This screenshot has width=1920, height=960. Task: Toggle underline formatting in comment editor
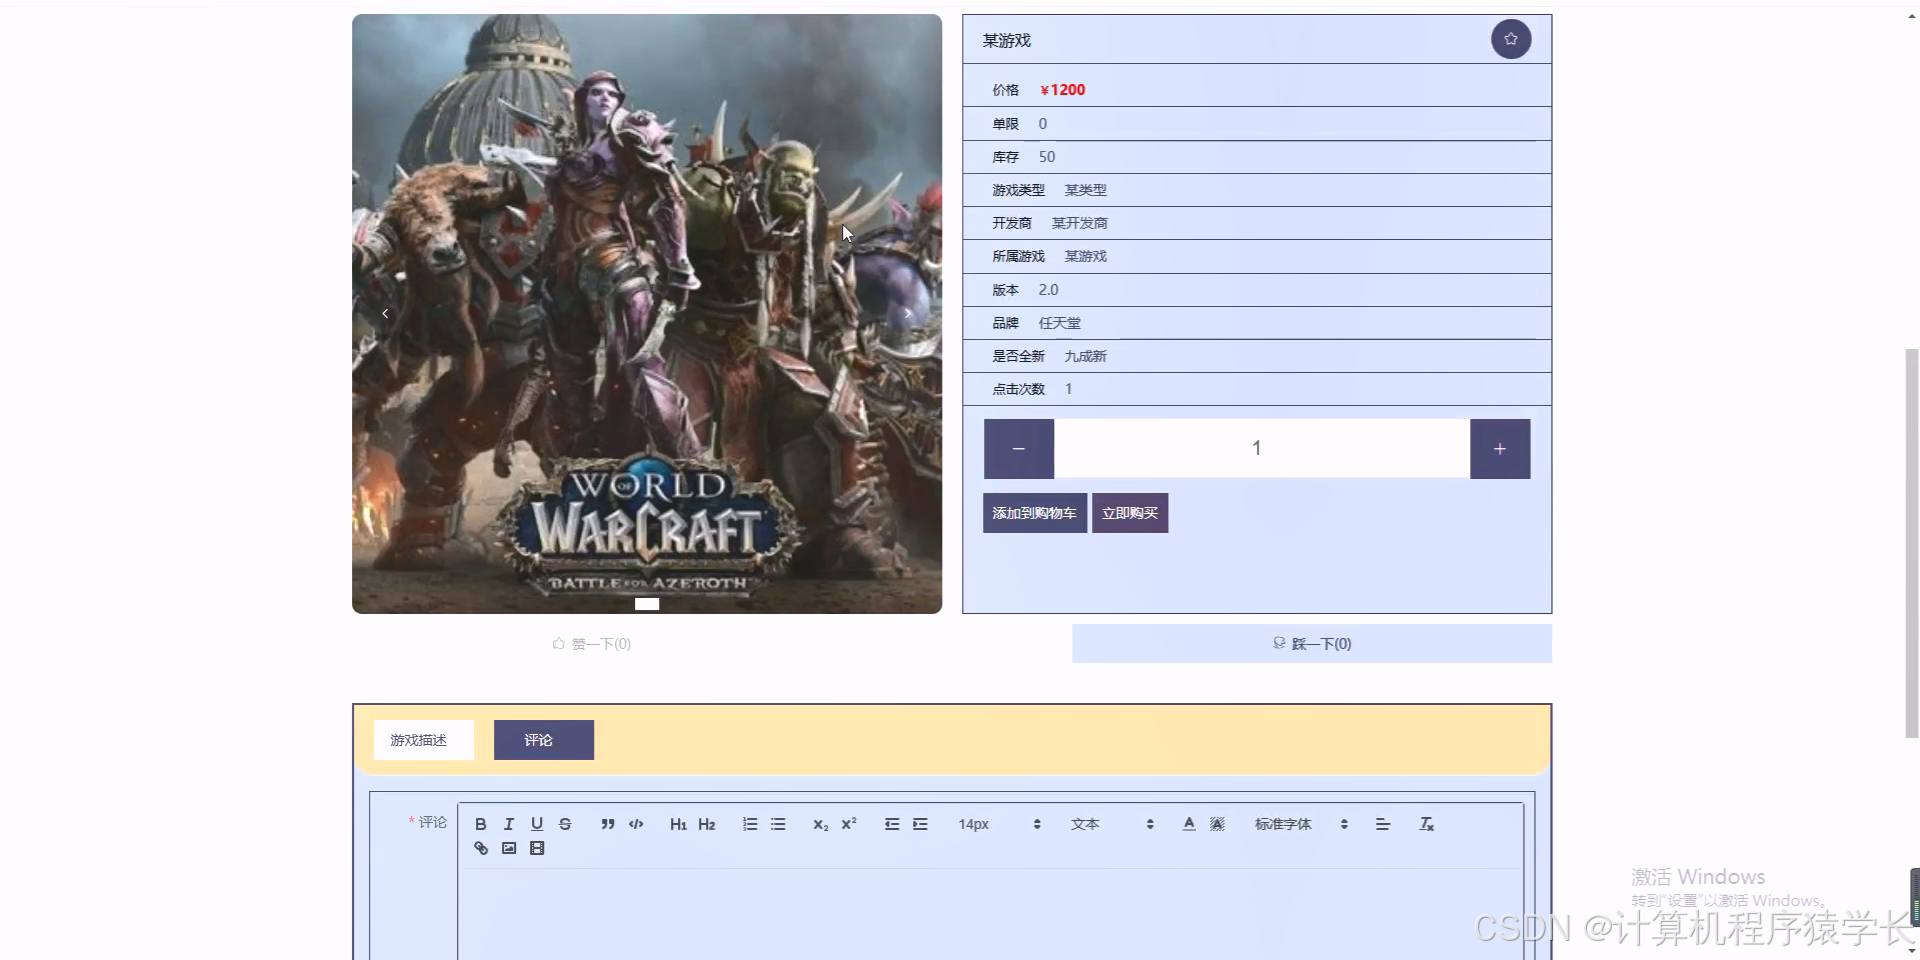(x=536, y=824)
